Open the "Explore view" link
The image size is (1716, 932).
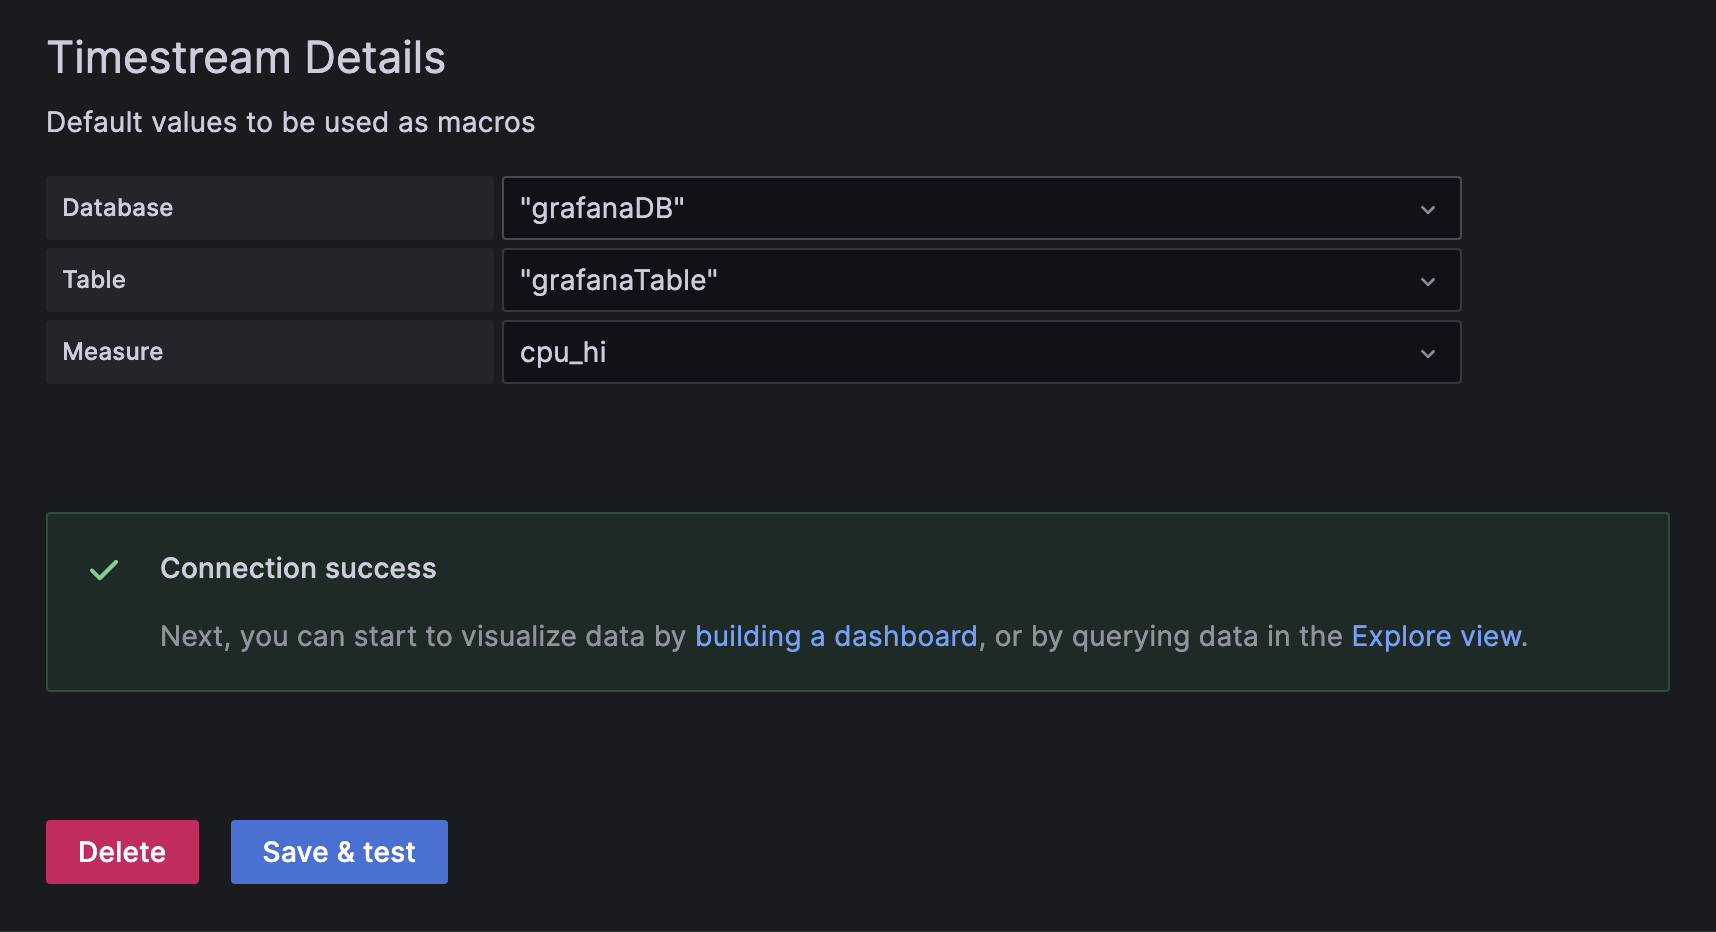coord(1437,636)
